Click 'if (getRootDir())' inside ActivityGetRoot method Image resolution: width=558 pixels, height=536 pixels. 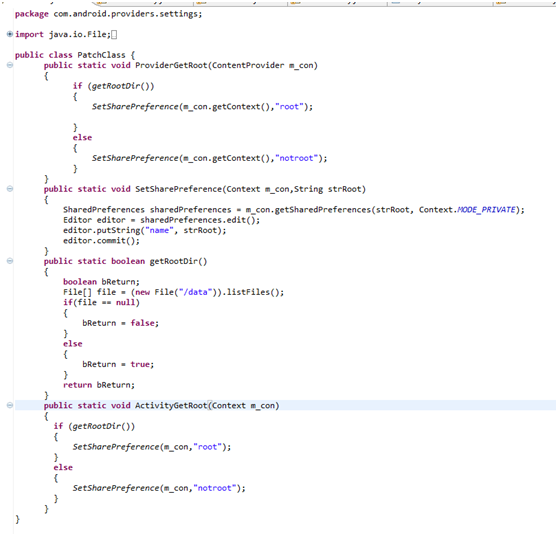[x=94, y=426]
